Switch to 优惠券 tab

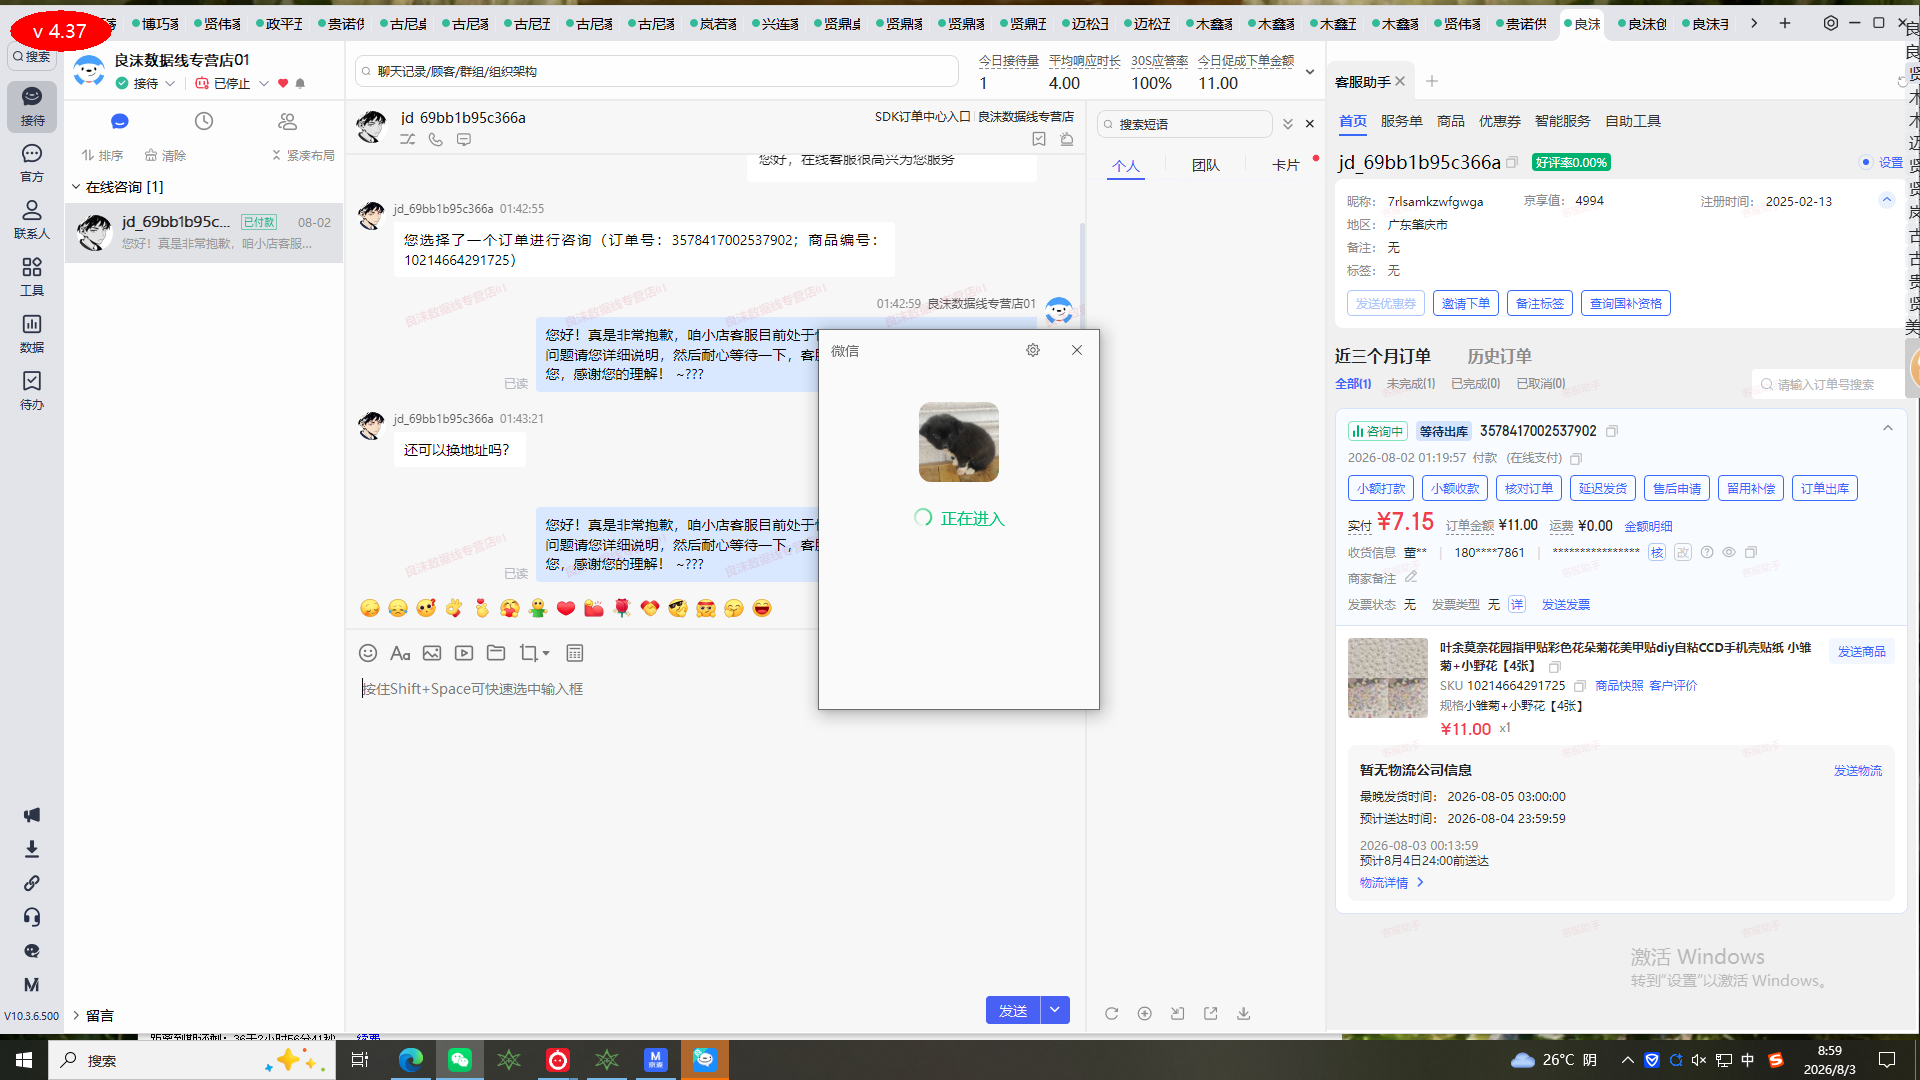[x=1500, y=121]
